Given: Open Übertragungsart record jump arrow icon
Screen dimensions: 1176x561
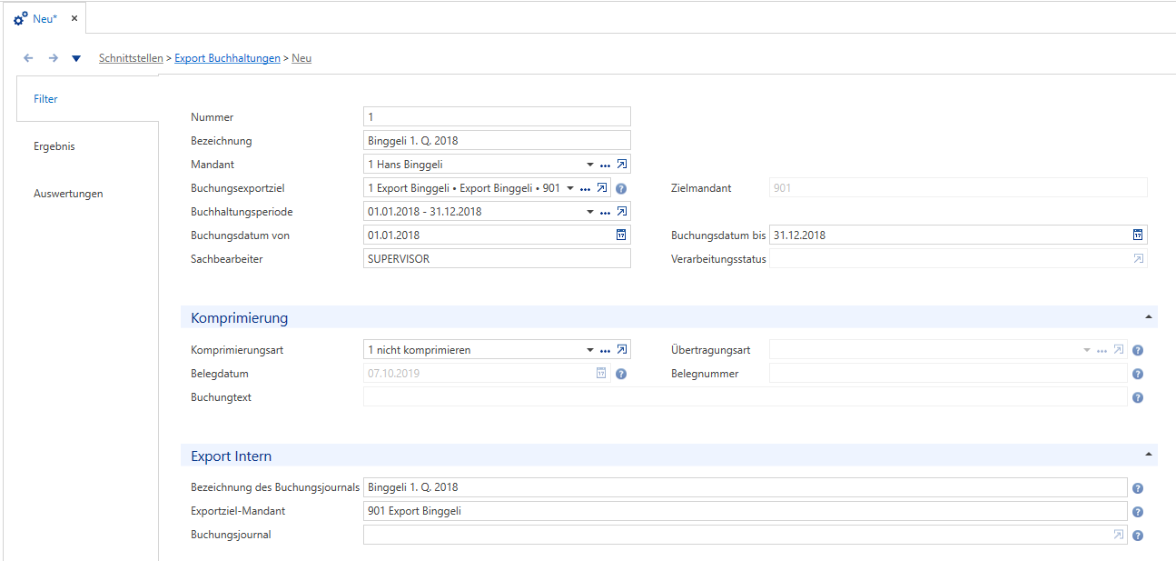Looking at the screenshot, I should 1118,350.
